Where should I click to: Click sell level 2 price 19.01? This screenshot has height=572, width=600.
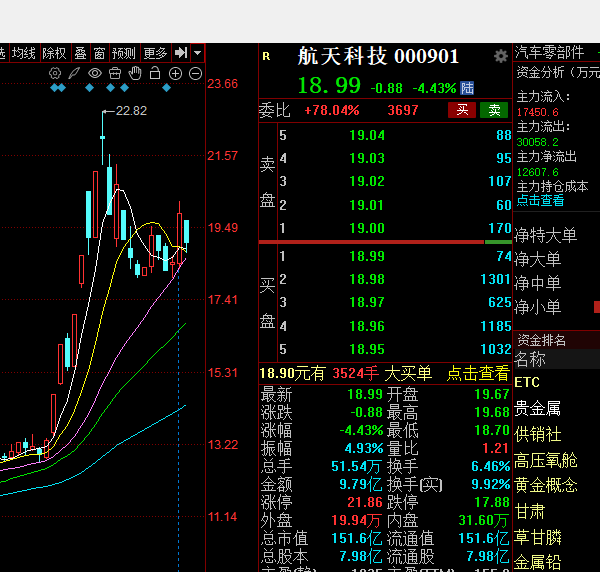pos(367,205)
